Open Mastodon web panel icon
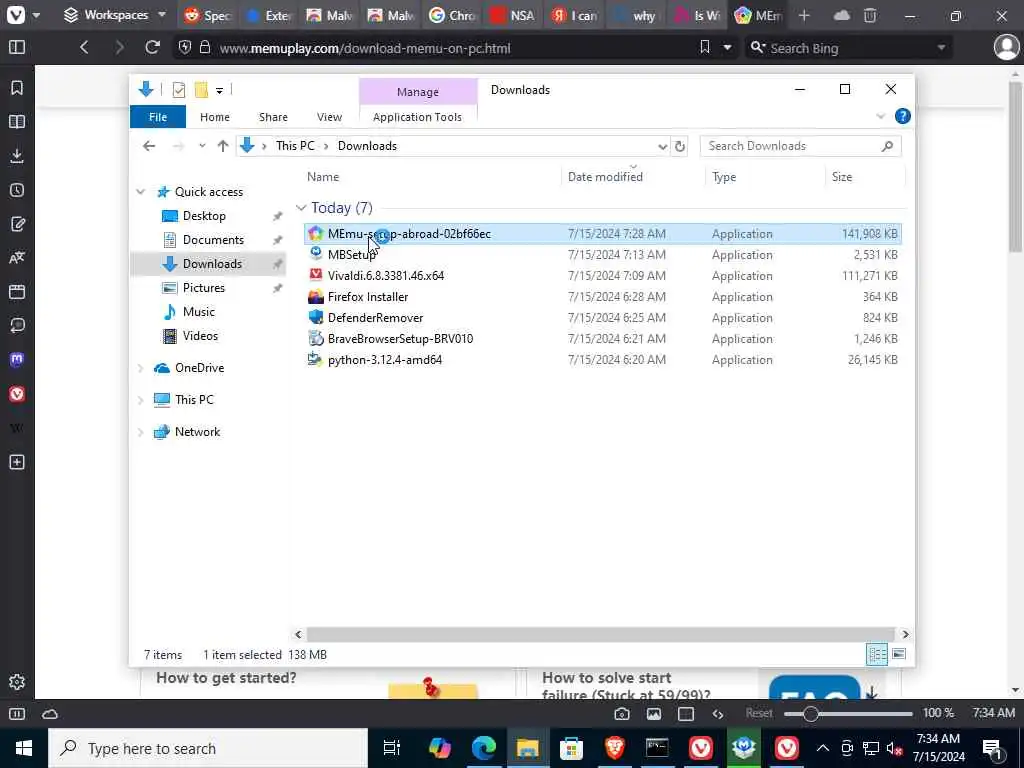The width and height of the screenshot is (1024, 768). click(x=17, y=359)
